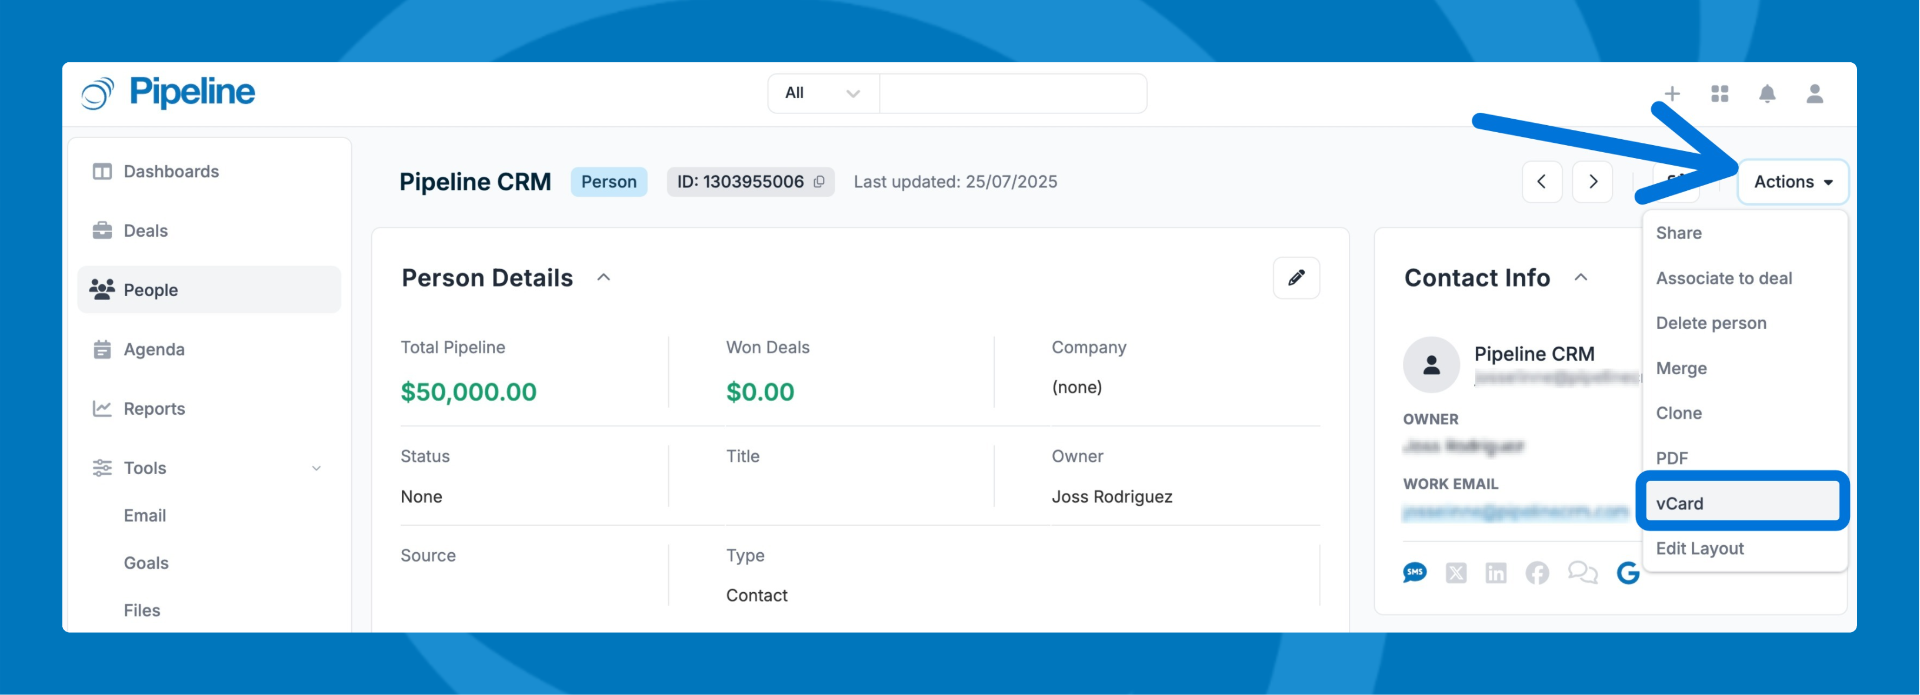Open Goals under Tools
The width and height of the screenshot is (1920, 695).
[146, 563]
